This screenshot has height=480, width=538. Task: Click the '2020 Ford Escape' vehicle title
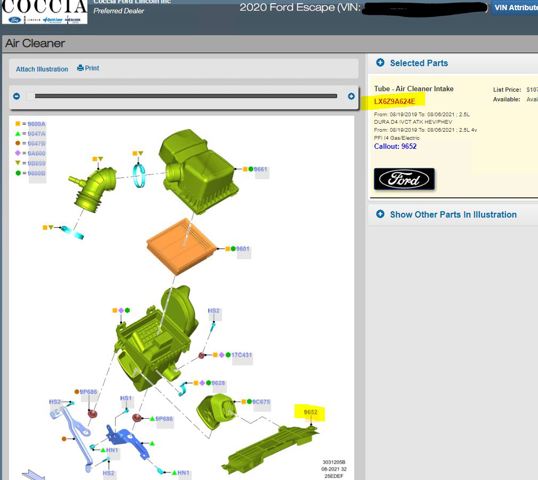287,7
